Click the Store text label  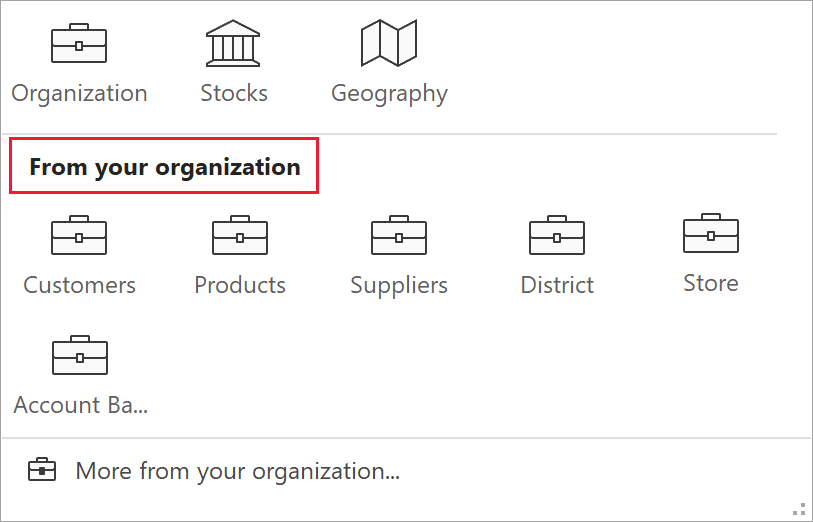pyautogui.click(x=711, y=283)
